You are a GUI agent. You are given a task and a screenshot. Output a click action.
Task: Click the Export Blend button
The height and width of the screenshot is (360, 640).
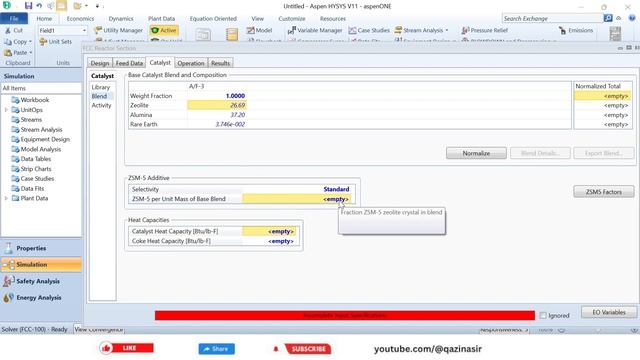pos(604,153)
